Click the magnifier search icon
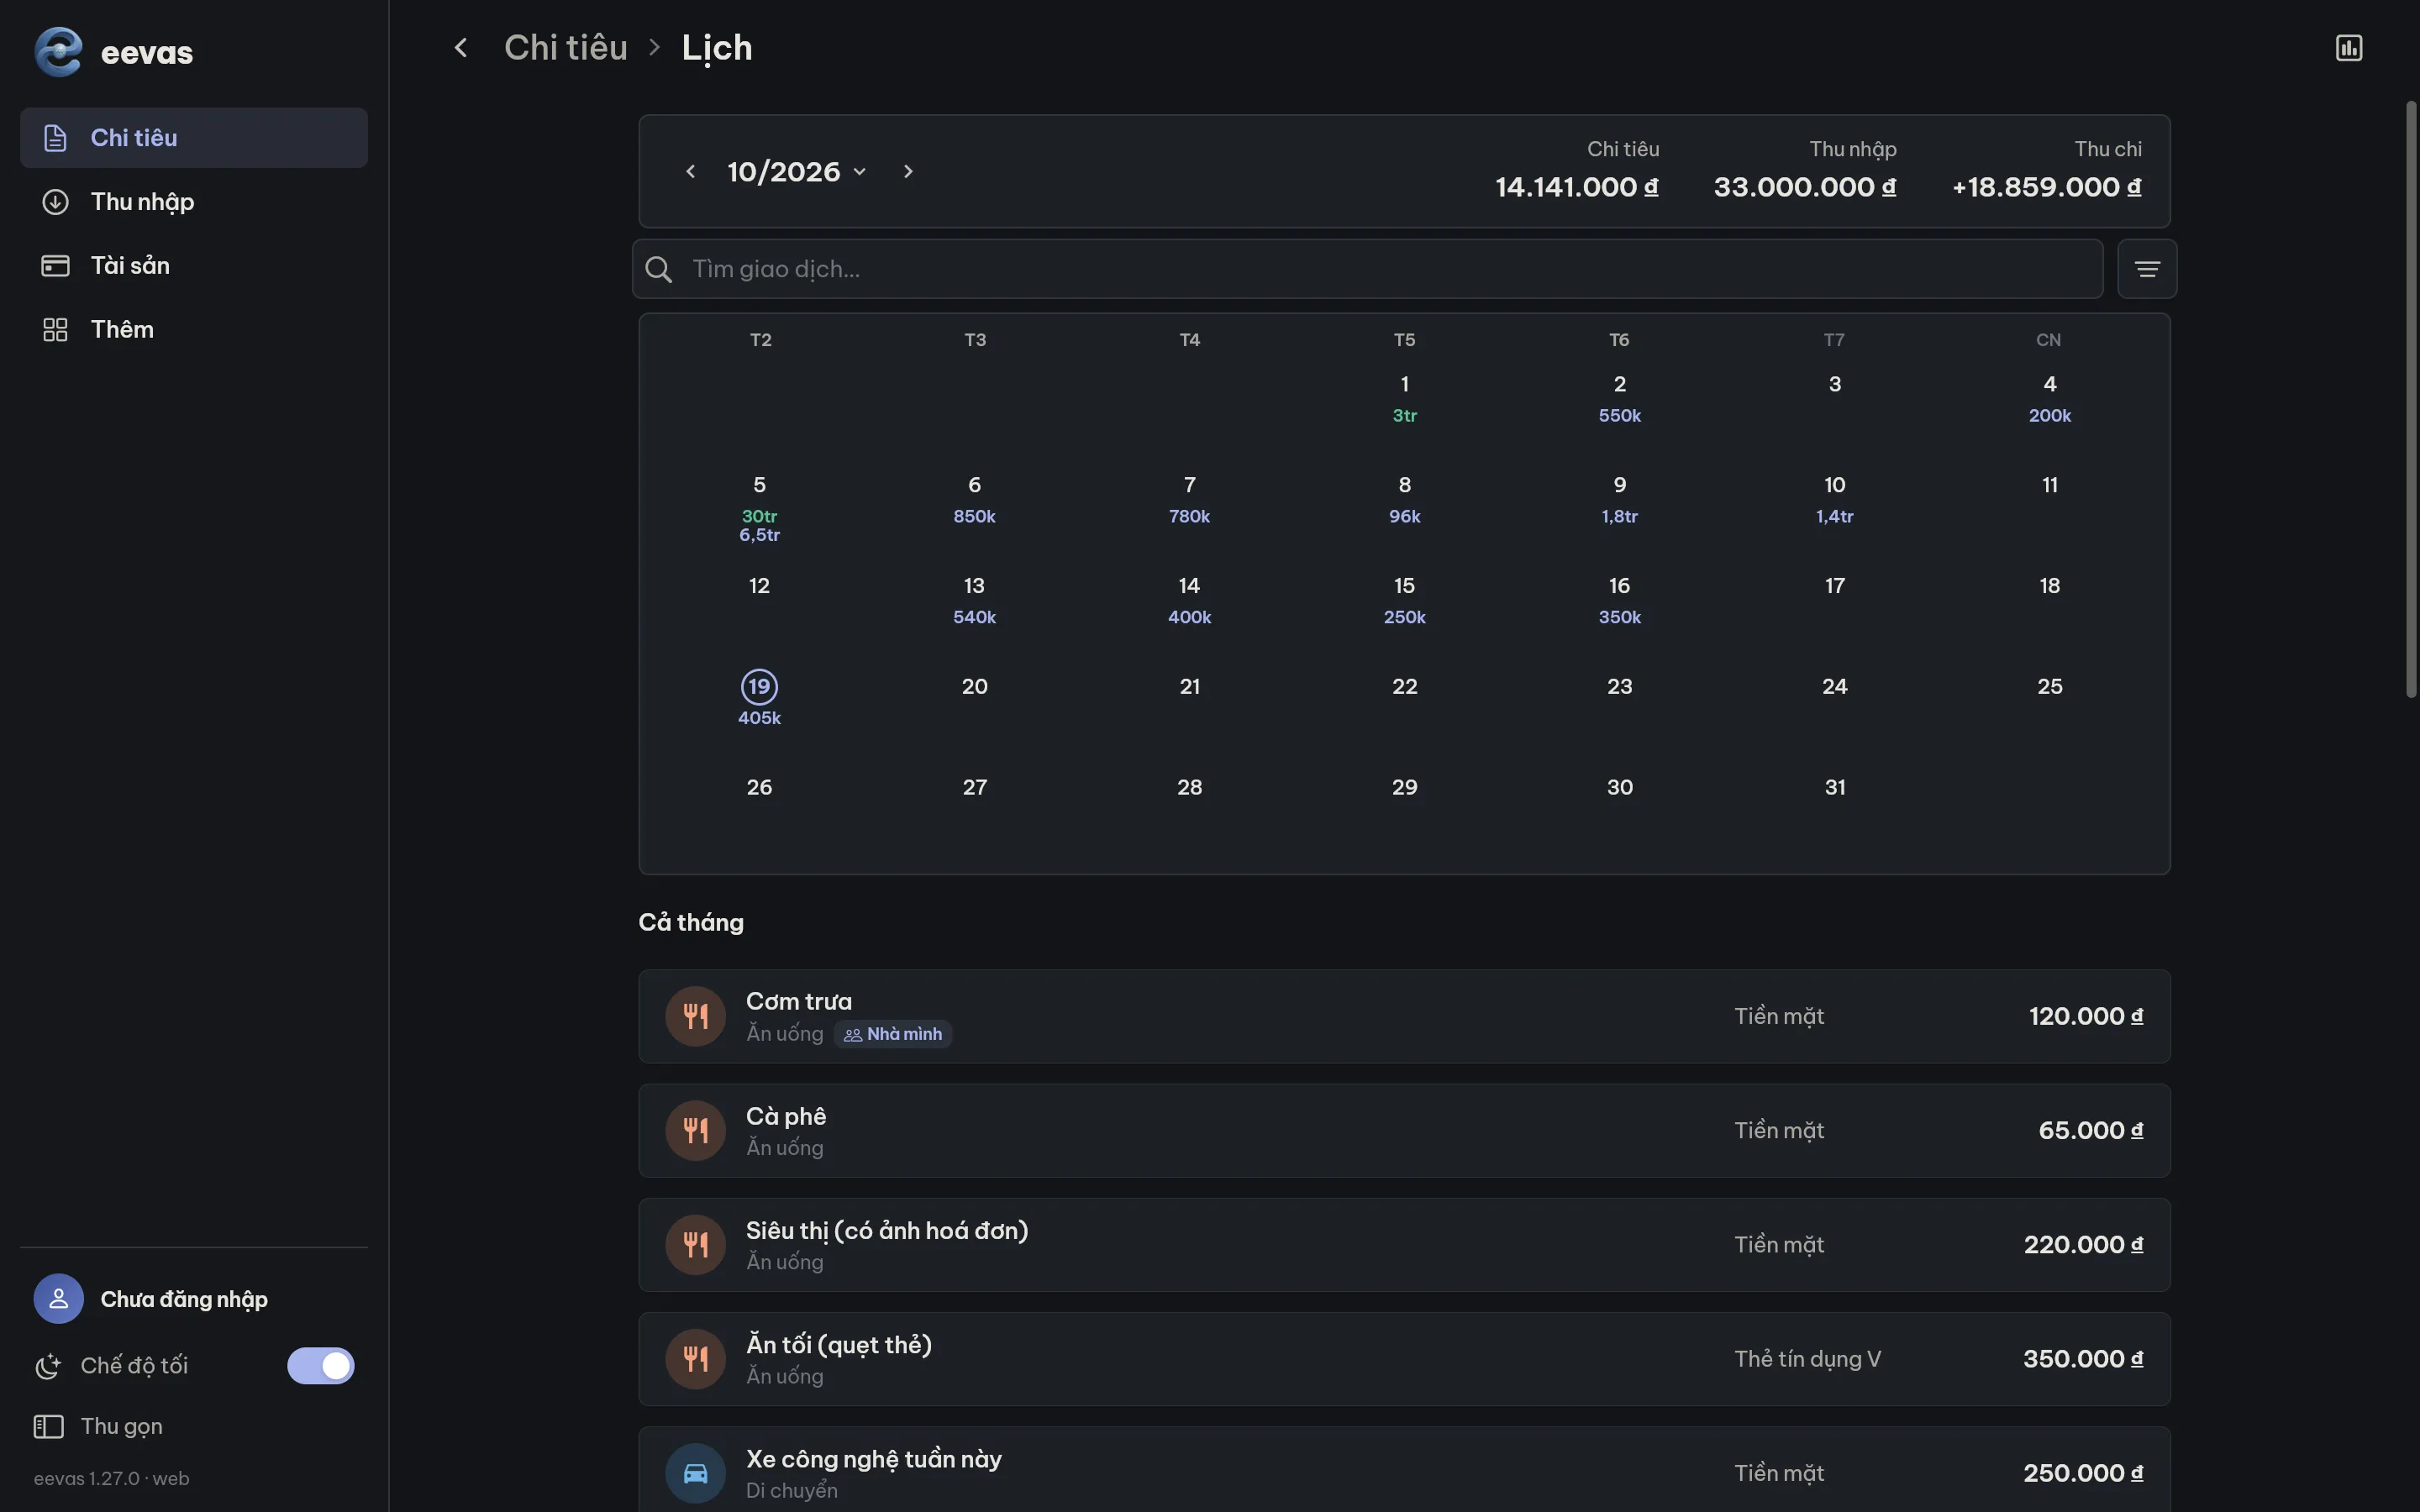The height and width of the screenshot is (1512, 2420). [658, 269]
